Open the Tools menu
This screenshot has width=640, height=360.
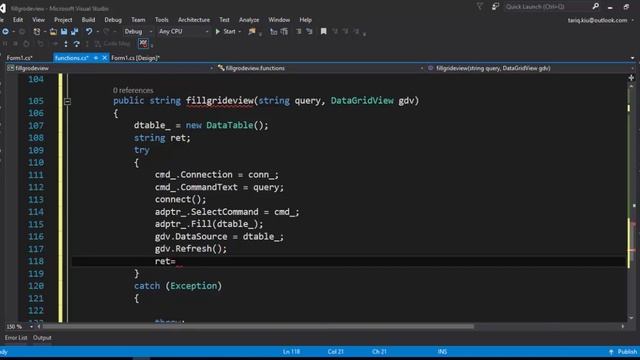click(x=162, y=20)
